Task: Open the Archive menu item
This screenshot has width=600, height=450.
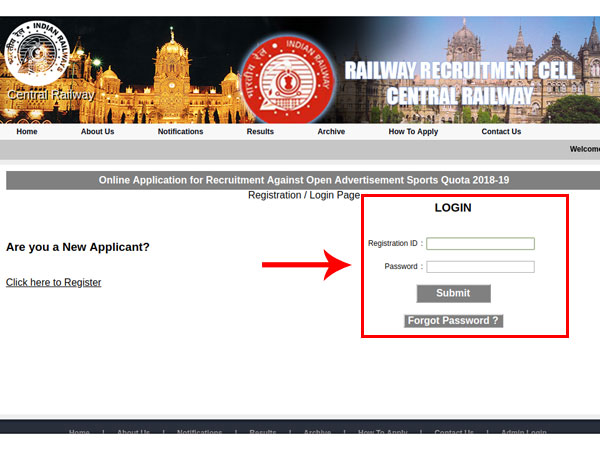Action: (x=331, y=132)
